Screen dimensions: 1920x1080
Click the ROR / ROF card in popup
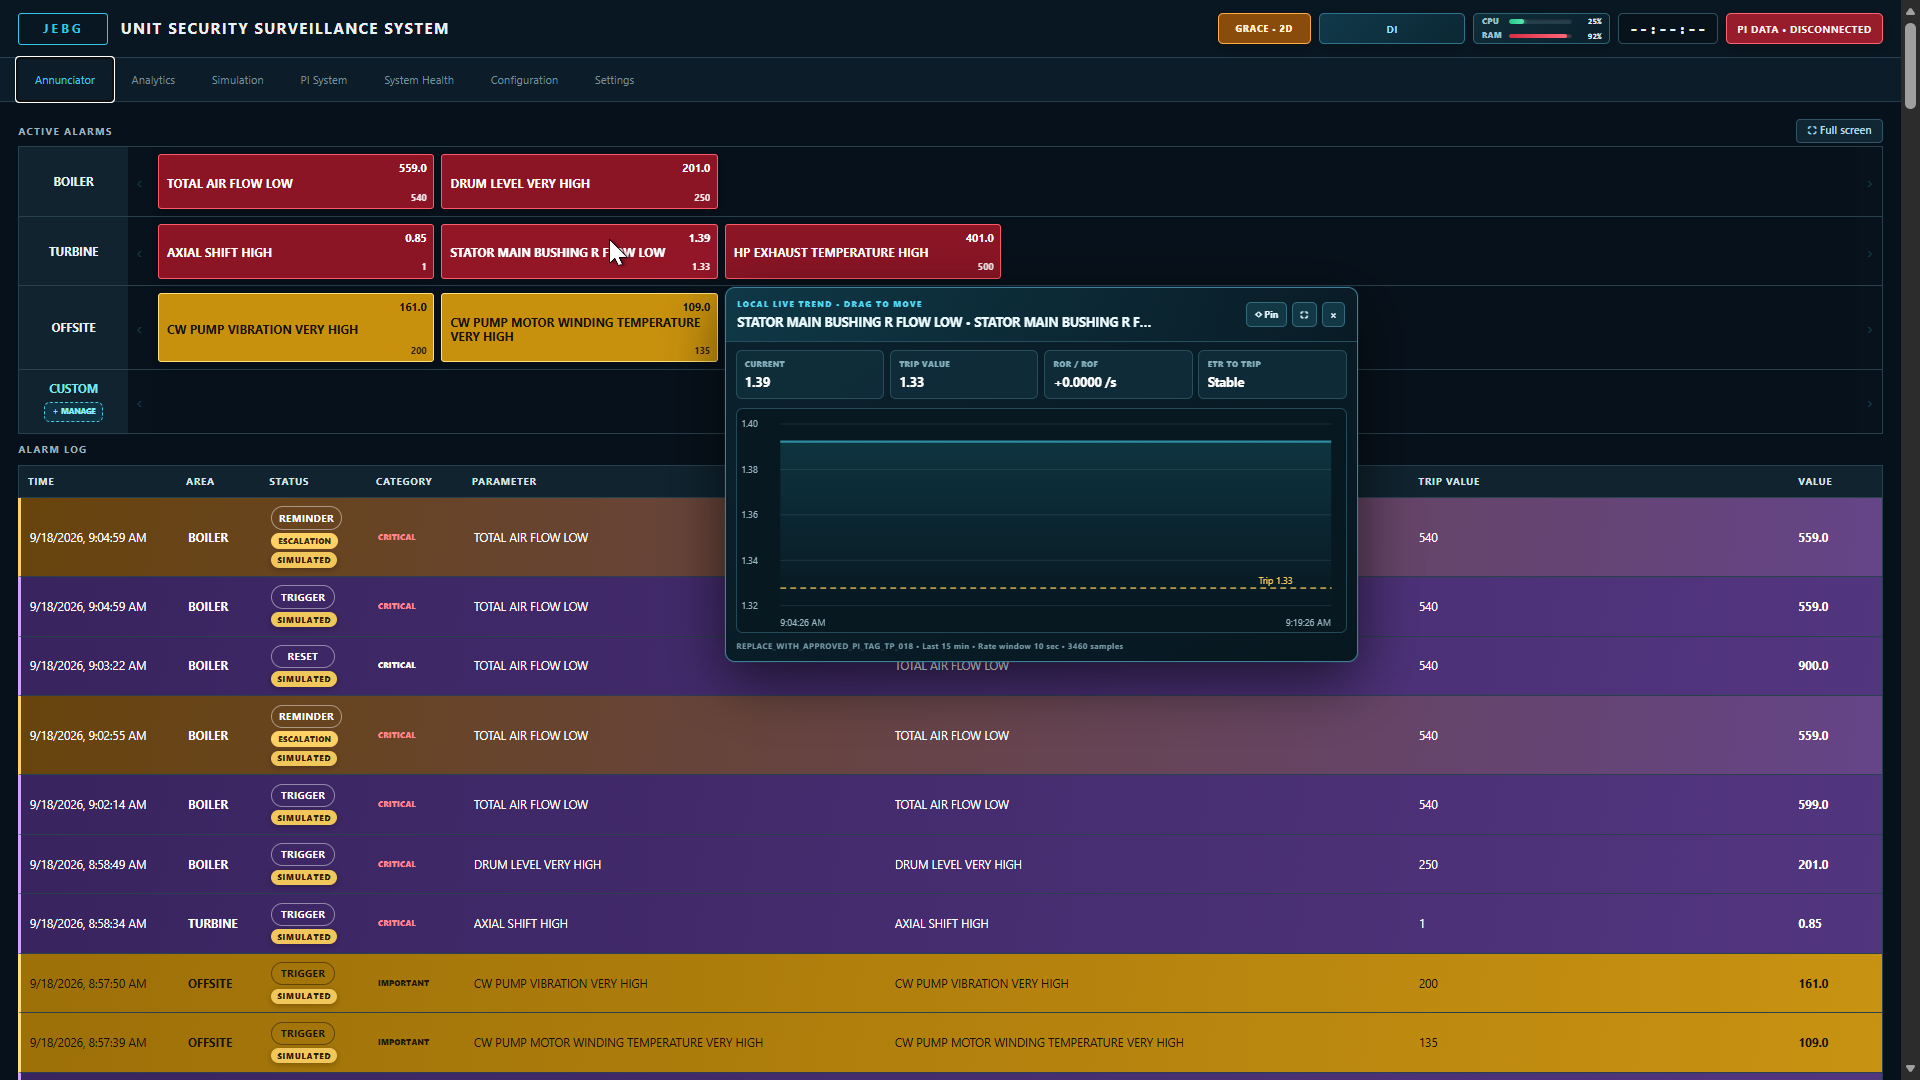pyautogui.click(x=1118, y=374)
